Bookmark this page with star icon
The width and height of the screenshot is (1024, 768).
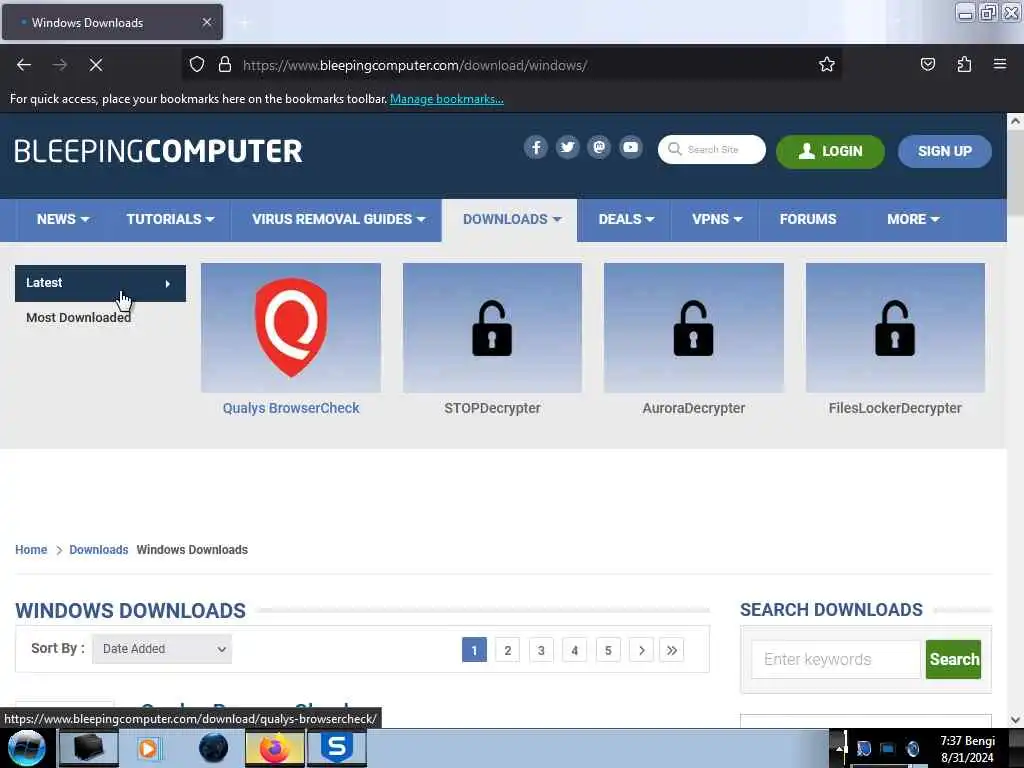pyautogui.click(x=827, y=65)
